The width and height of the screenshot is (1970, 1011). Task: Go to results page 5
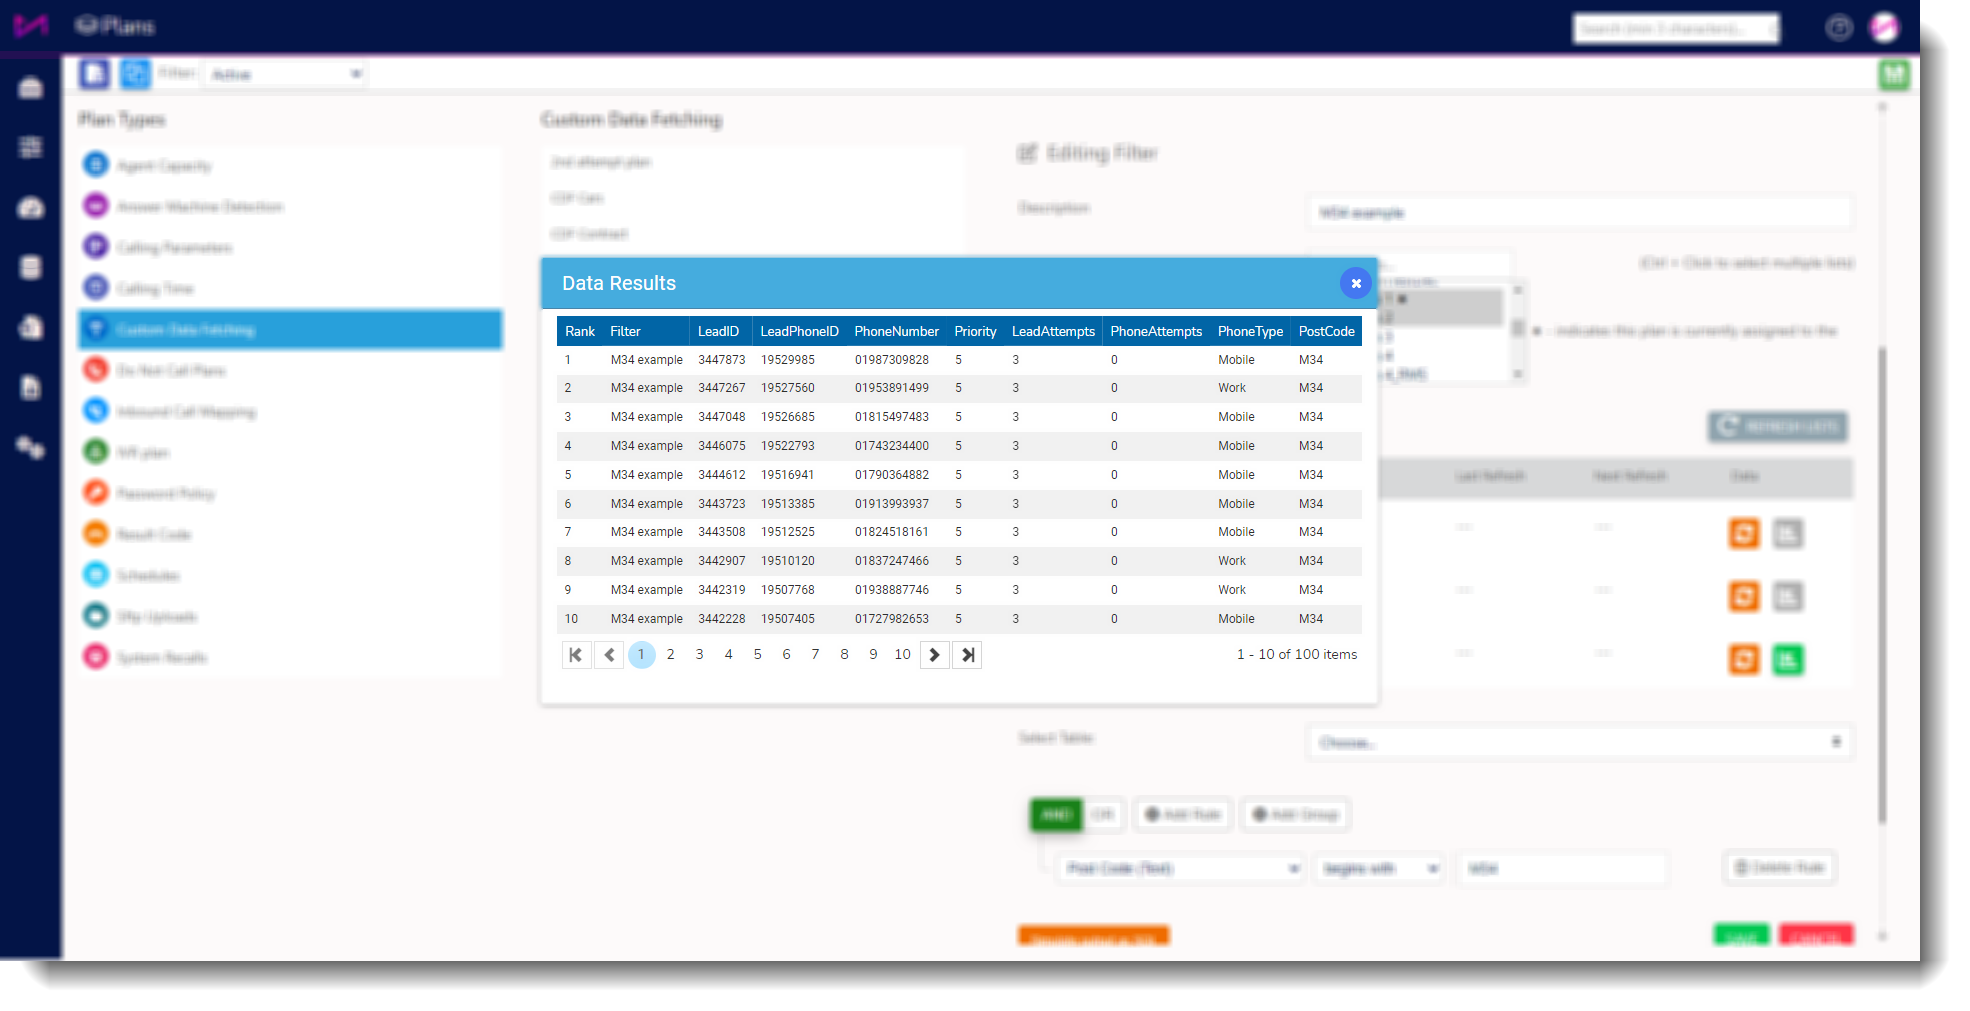[757, 655]
